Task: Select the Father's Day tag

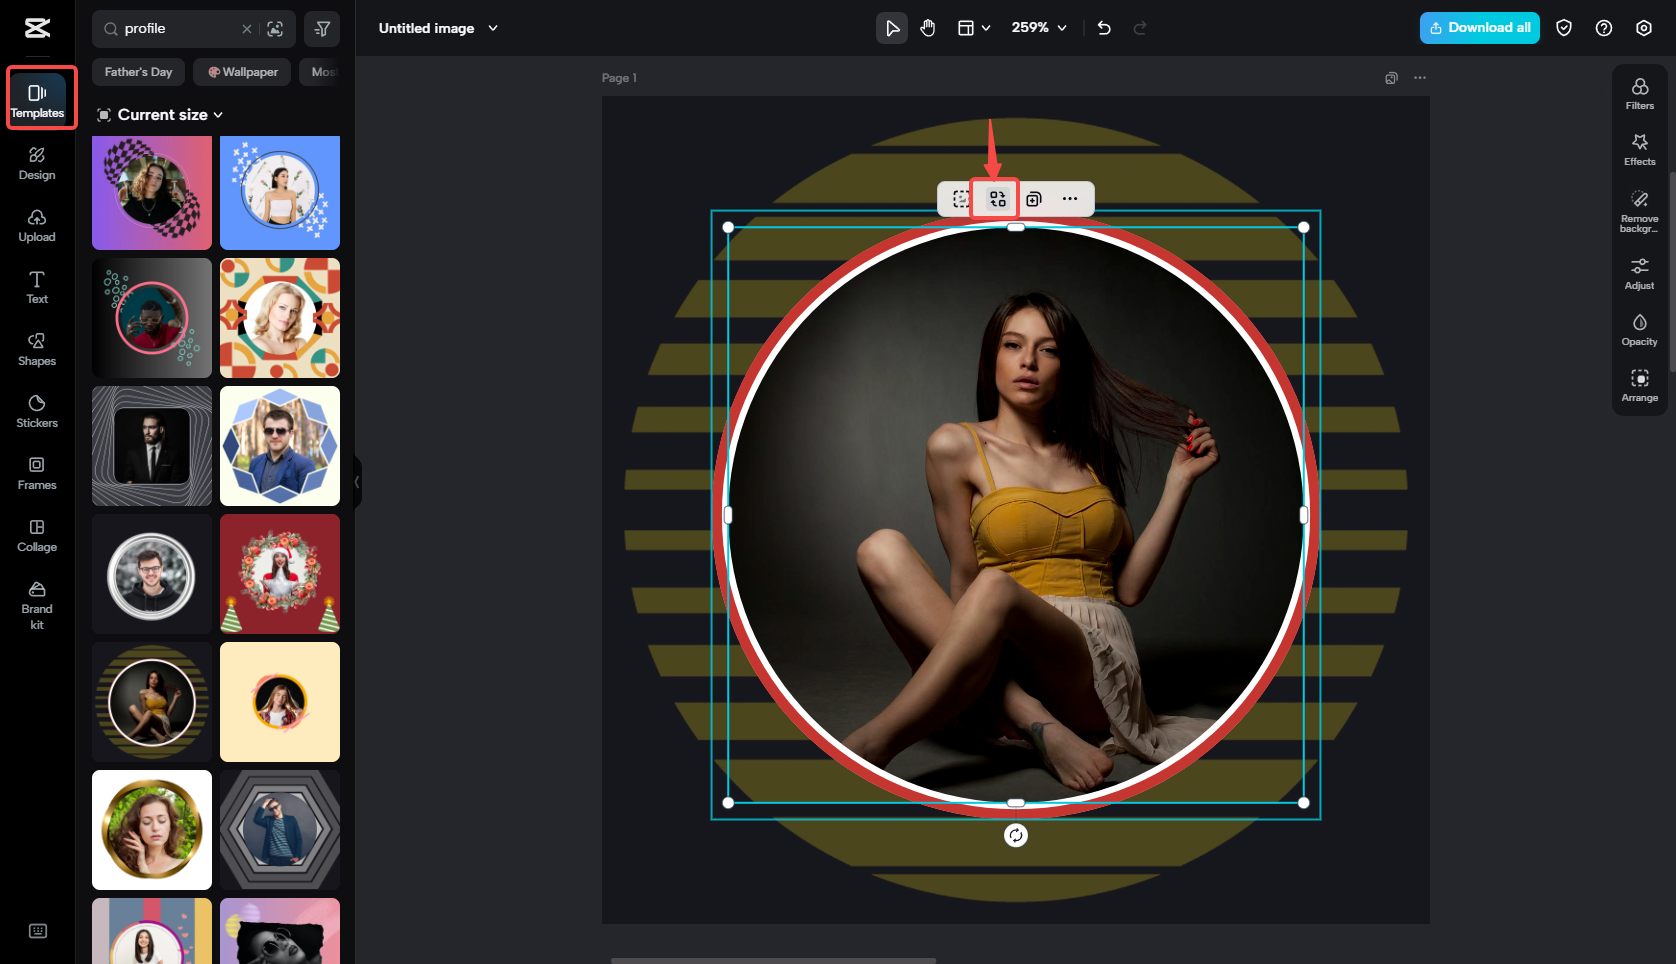Action: tap(138, 72)
